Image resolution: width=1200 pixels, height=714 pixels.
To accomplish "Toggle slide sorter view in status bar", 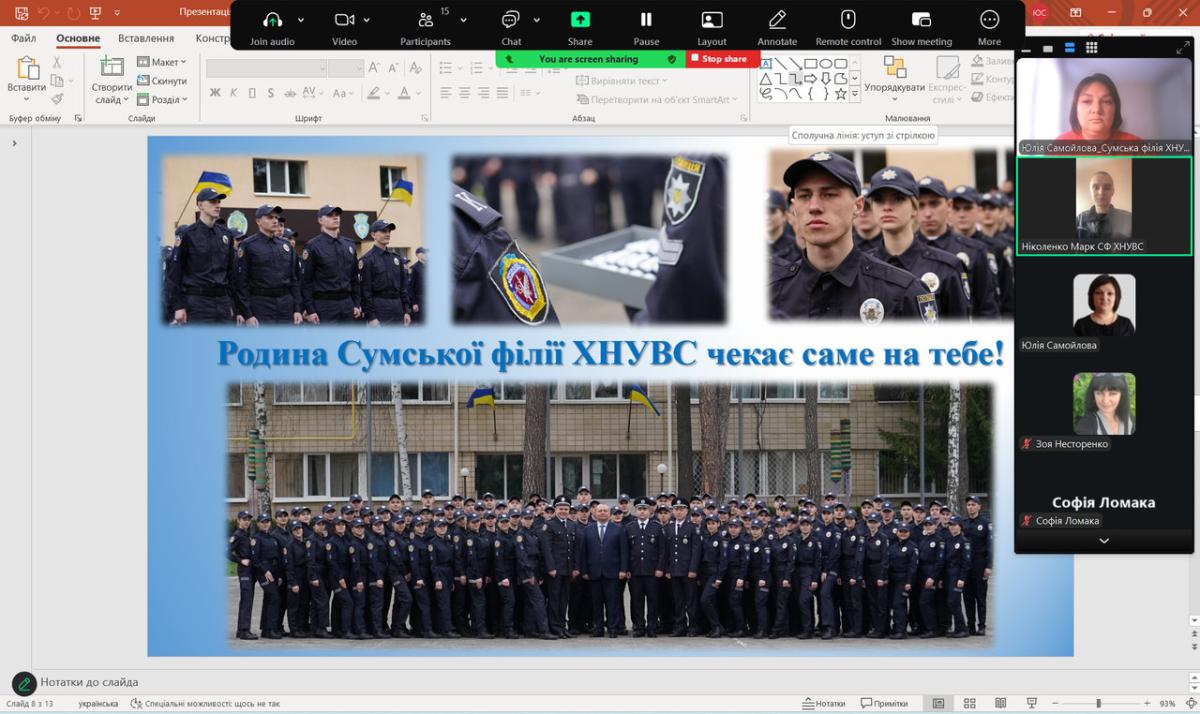I will (969, 703).
